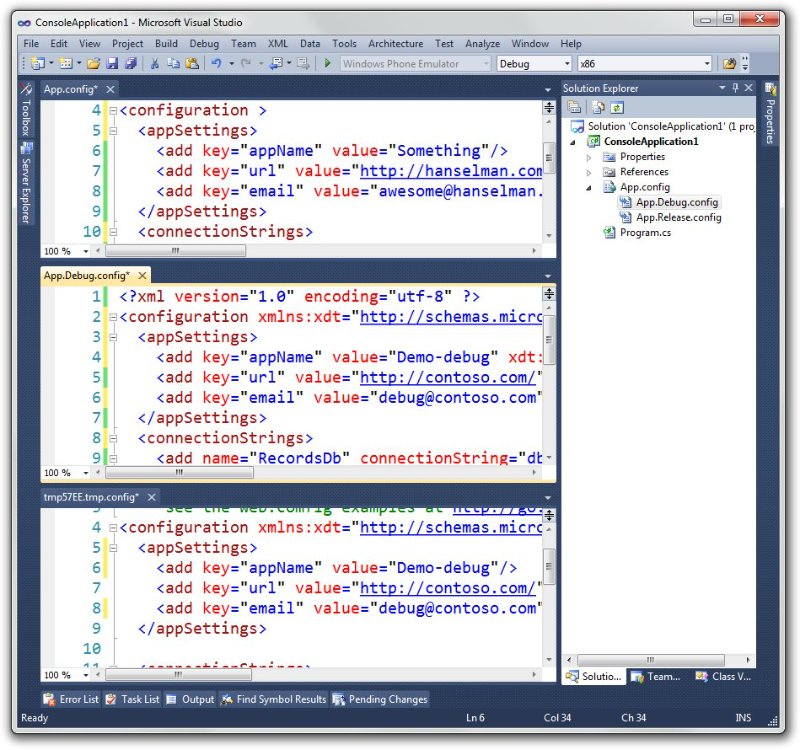Open the Architecture menu
The image size is (800, 750).
coord(396,43)
